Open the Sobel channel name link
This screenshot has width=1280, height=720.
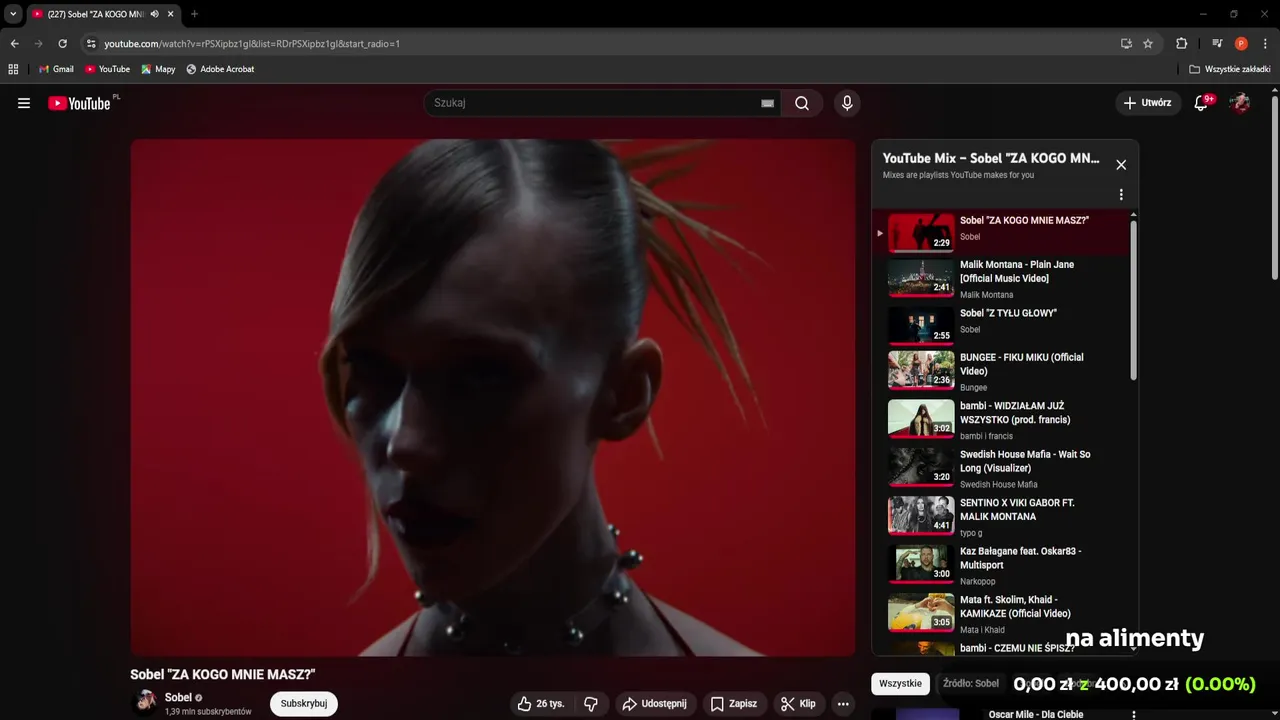(x=178, y=698)
